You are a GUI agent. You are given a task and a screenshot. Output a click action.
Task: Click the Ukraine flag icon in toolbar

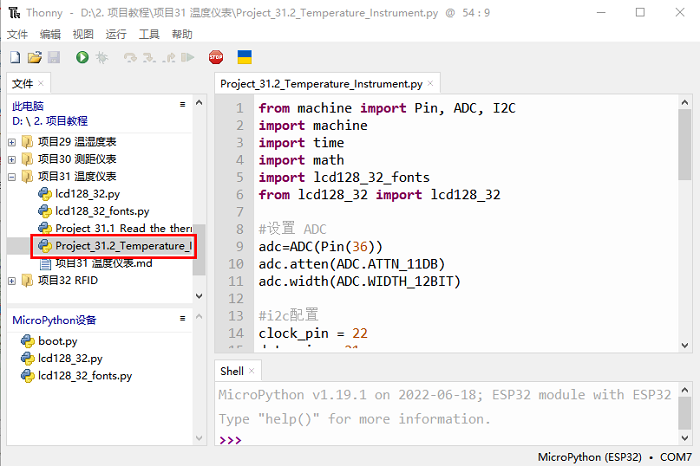coord(244,59)
